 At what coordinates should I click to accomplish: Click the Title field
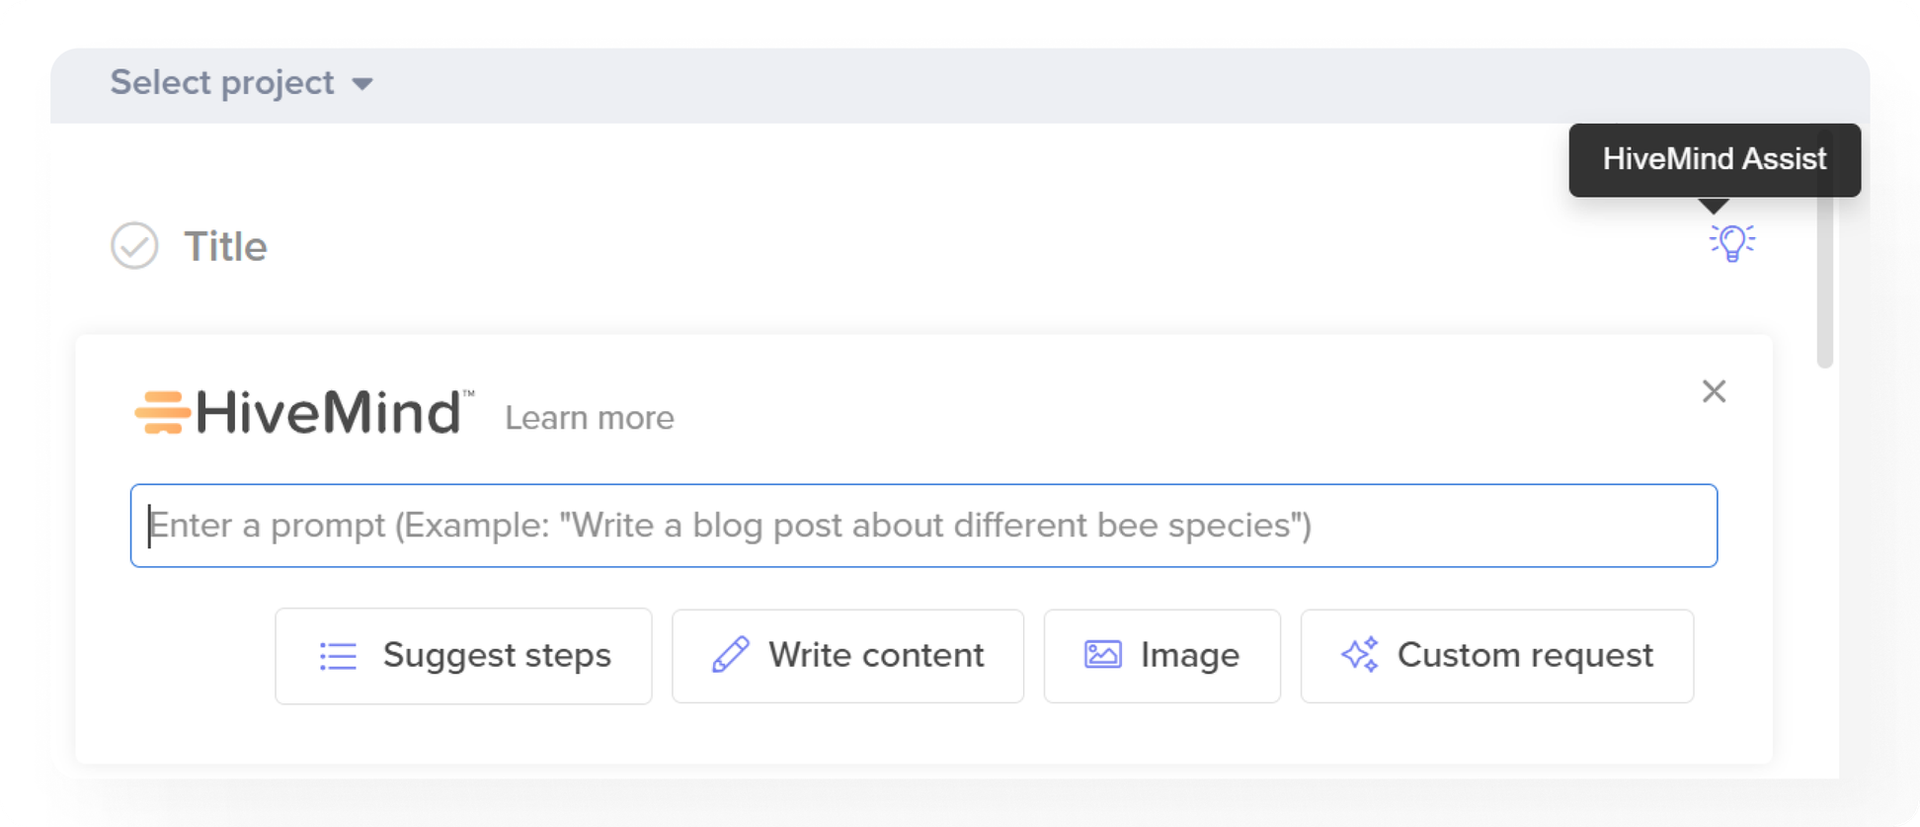click(226, 247)
